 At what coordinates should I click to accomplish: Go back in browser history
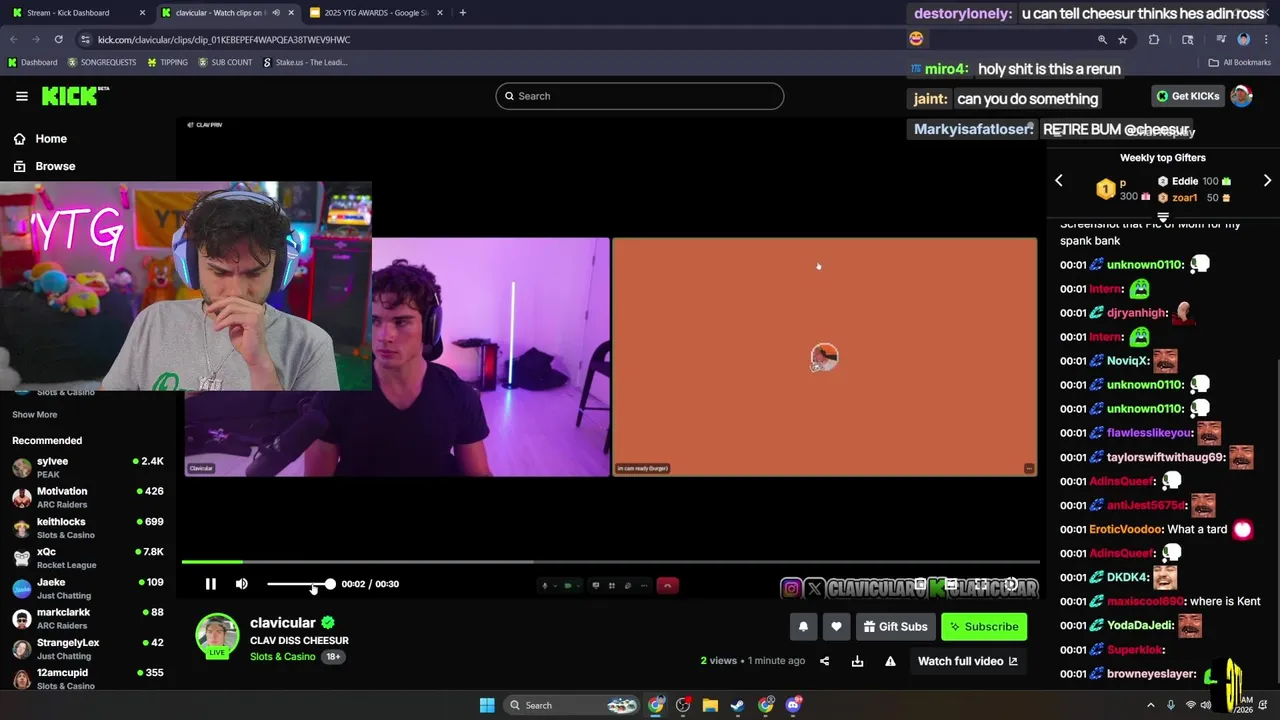coord(14,39)
